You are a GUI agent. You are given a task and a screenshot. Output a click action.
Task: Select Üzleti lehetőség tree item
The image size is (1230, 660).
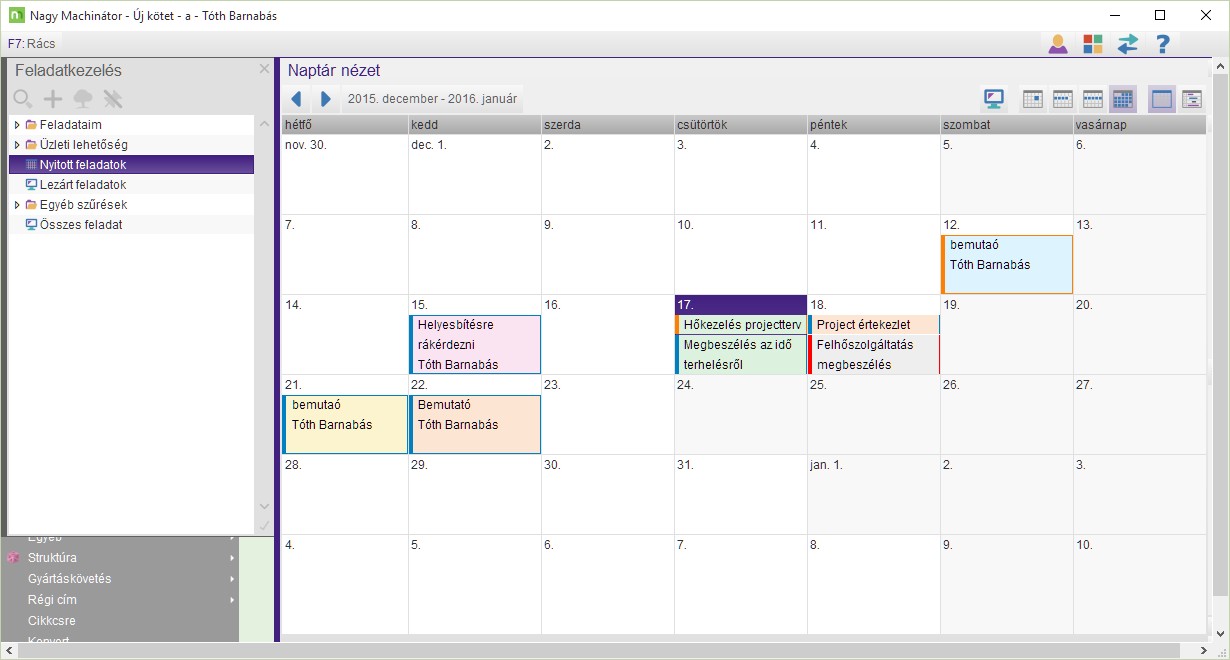[x=84, y=145]
